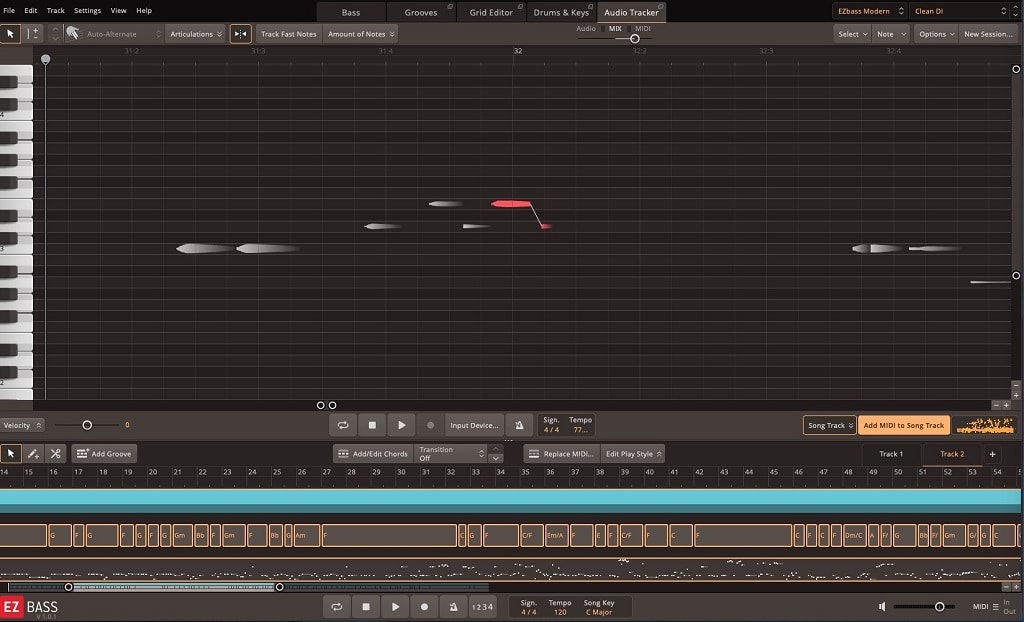Click the audio waveform thumbnail
This screenshot has width=1024, height=622.
[x=985, y=425]
